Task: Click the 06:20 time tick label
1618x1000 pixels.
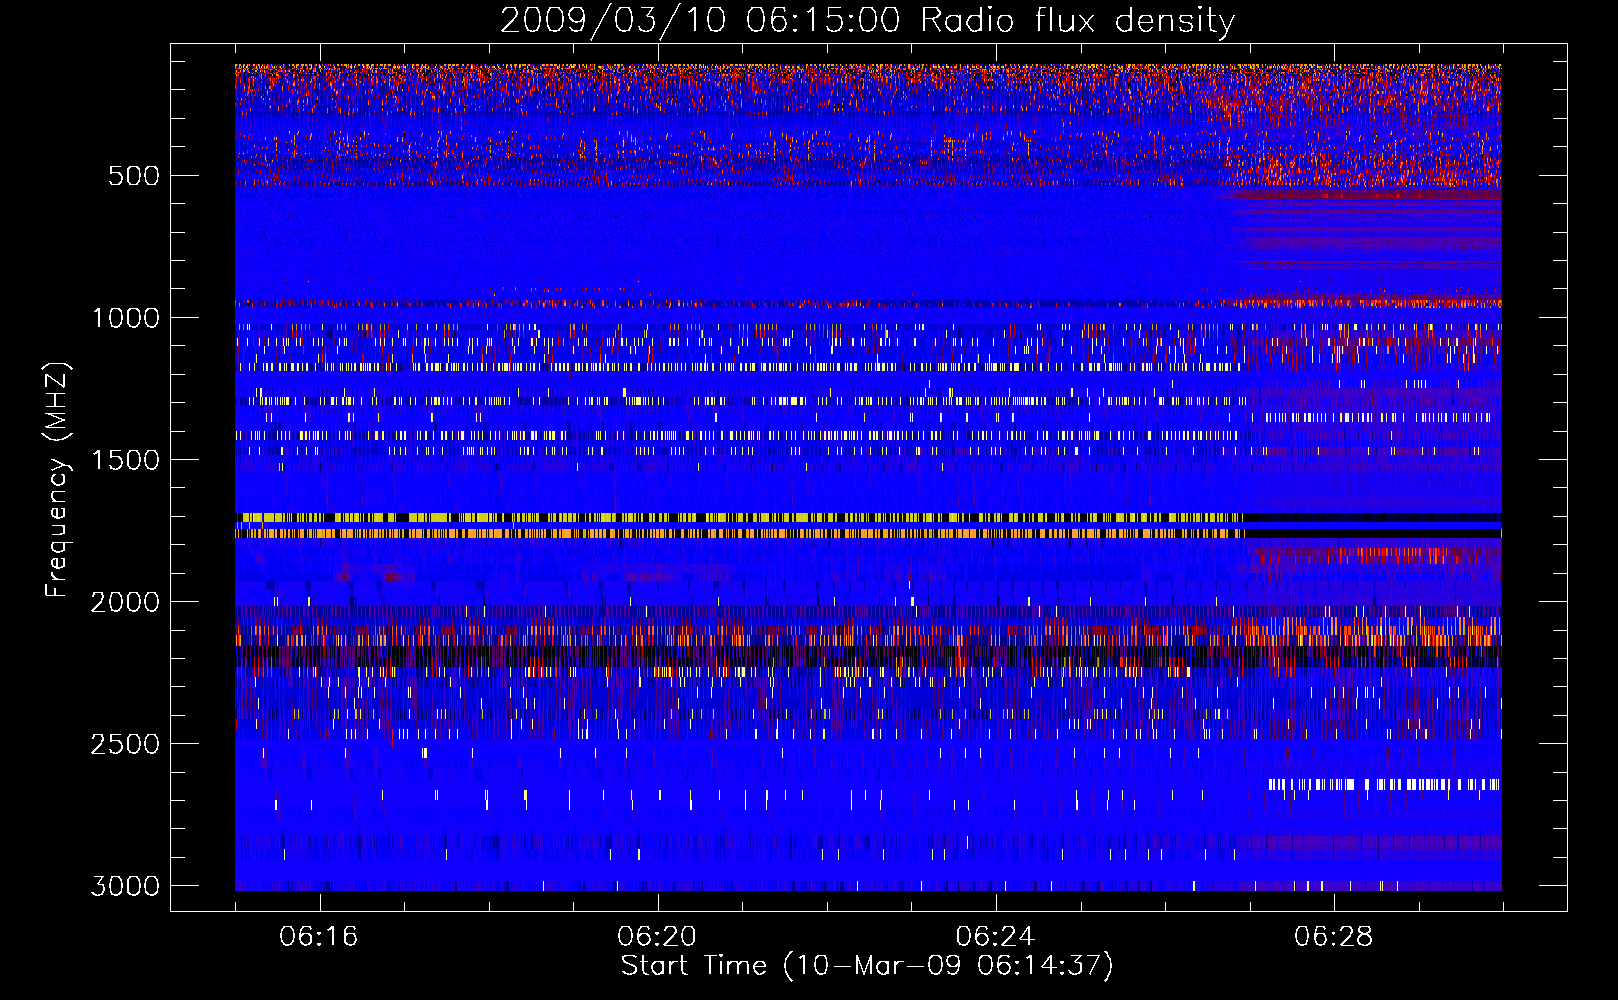Action: click(x=657, y=936)
